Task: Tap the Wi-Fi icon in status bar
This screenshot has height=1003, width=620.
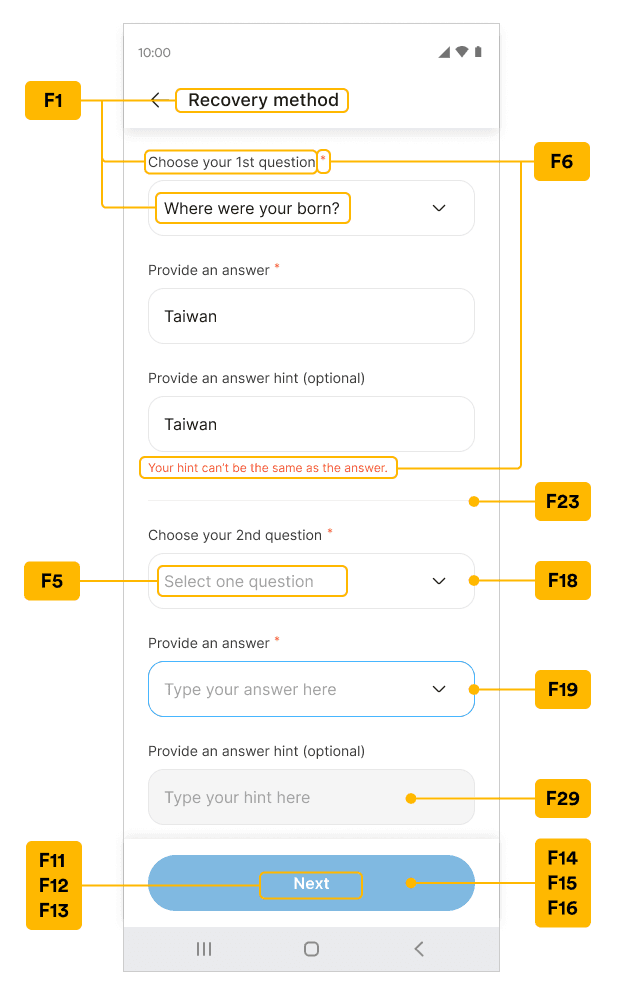Action: 462,52
